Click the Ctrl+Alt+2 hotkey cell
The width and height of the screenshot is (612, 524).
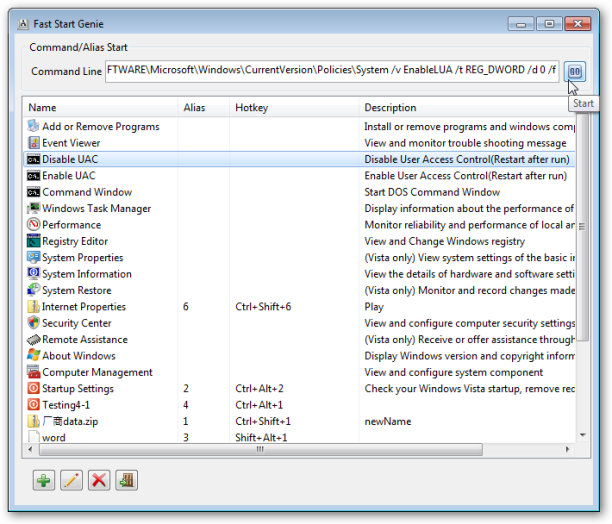[x=259, y=389]
